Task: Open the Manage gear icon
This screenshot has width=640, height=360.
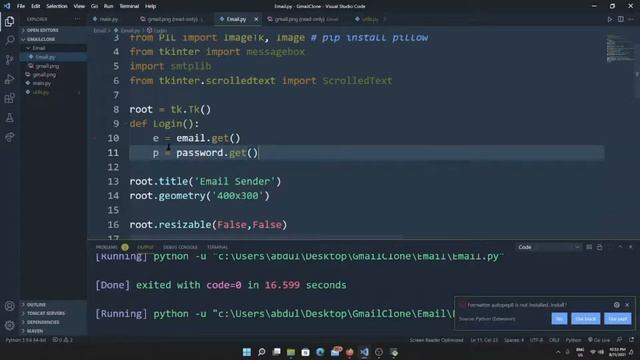Action: click(x=9, y=325)
